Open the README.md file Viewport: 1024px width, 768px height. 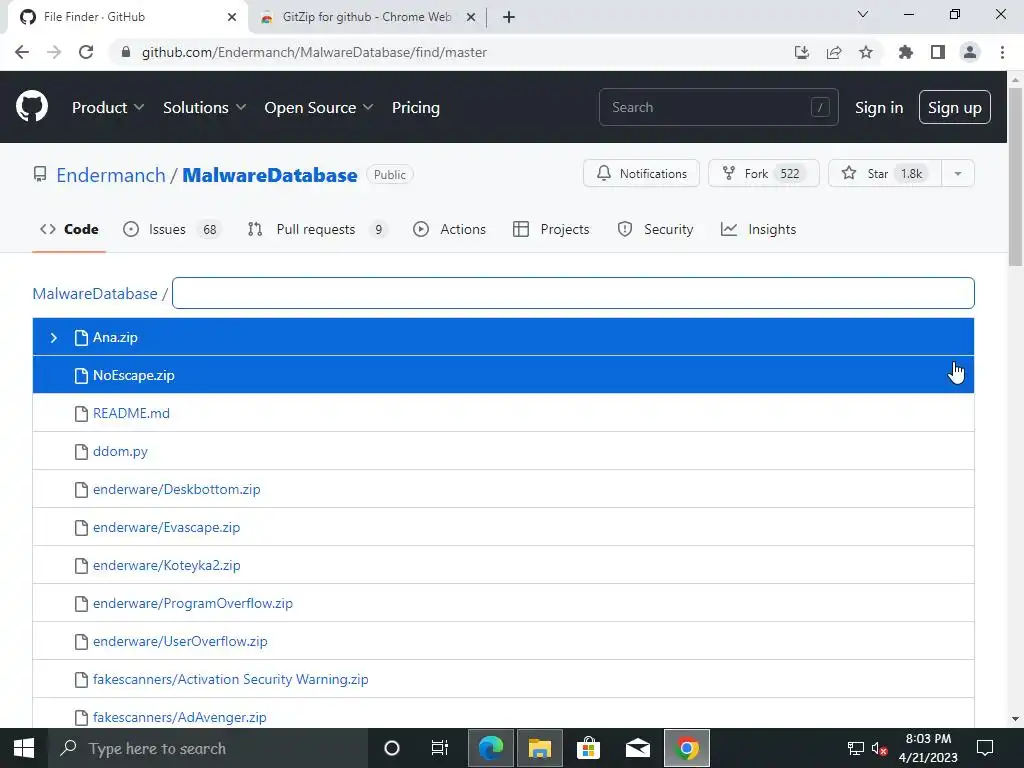coord(131,413)
